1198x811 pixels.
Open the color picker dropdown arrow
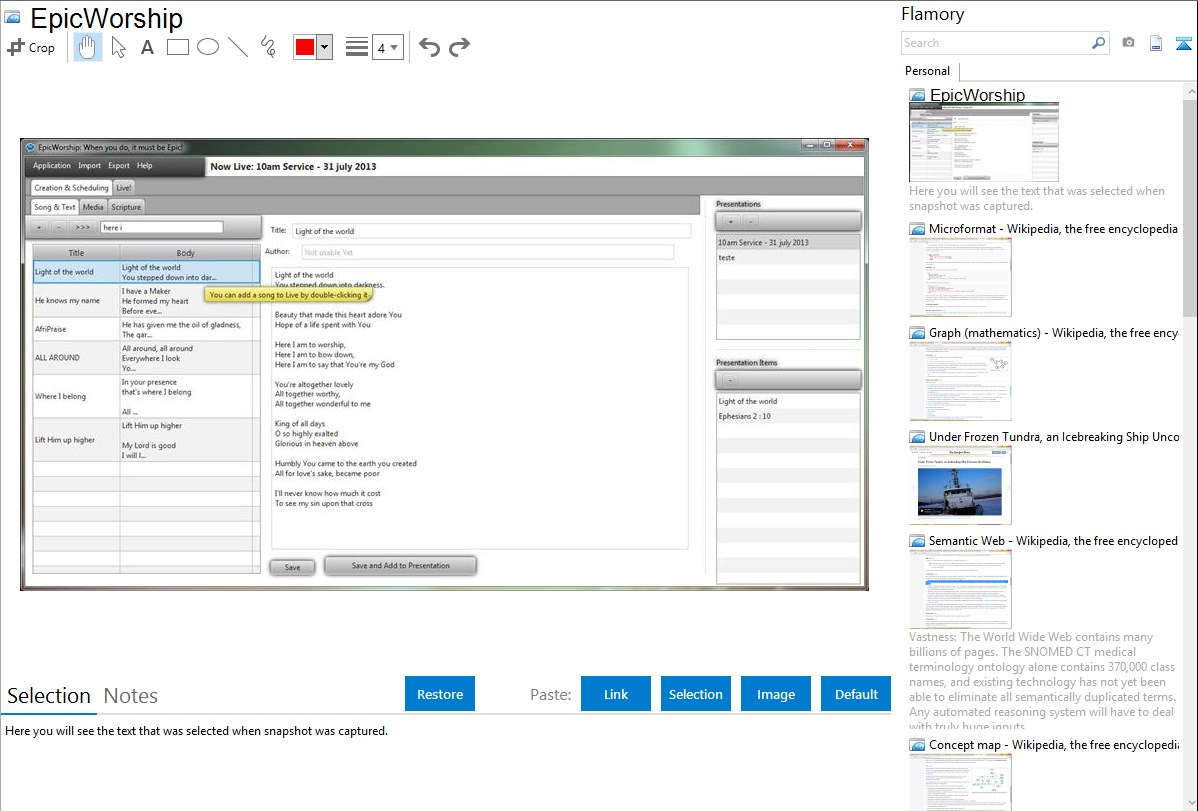click(x=324, y=47)
